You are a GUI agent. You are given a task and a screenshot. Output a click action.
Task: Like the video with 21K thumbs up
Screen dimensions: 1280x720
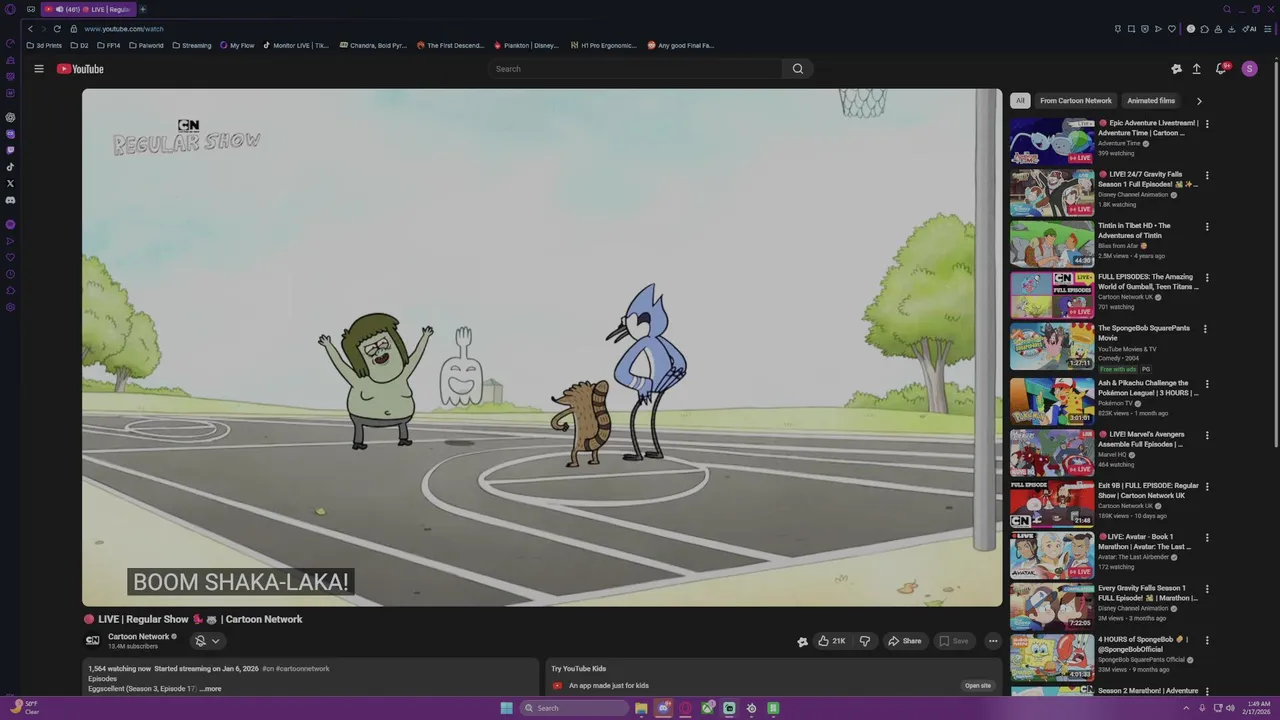pyautogui.click(x=831, y=641)
